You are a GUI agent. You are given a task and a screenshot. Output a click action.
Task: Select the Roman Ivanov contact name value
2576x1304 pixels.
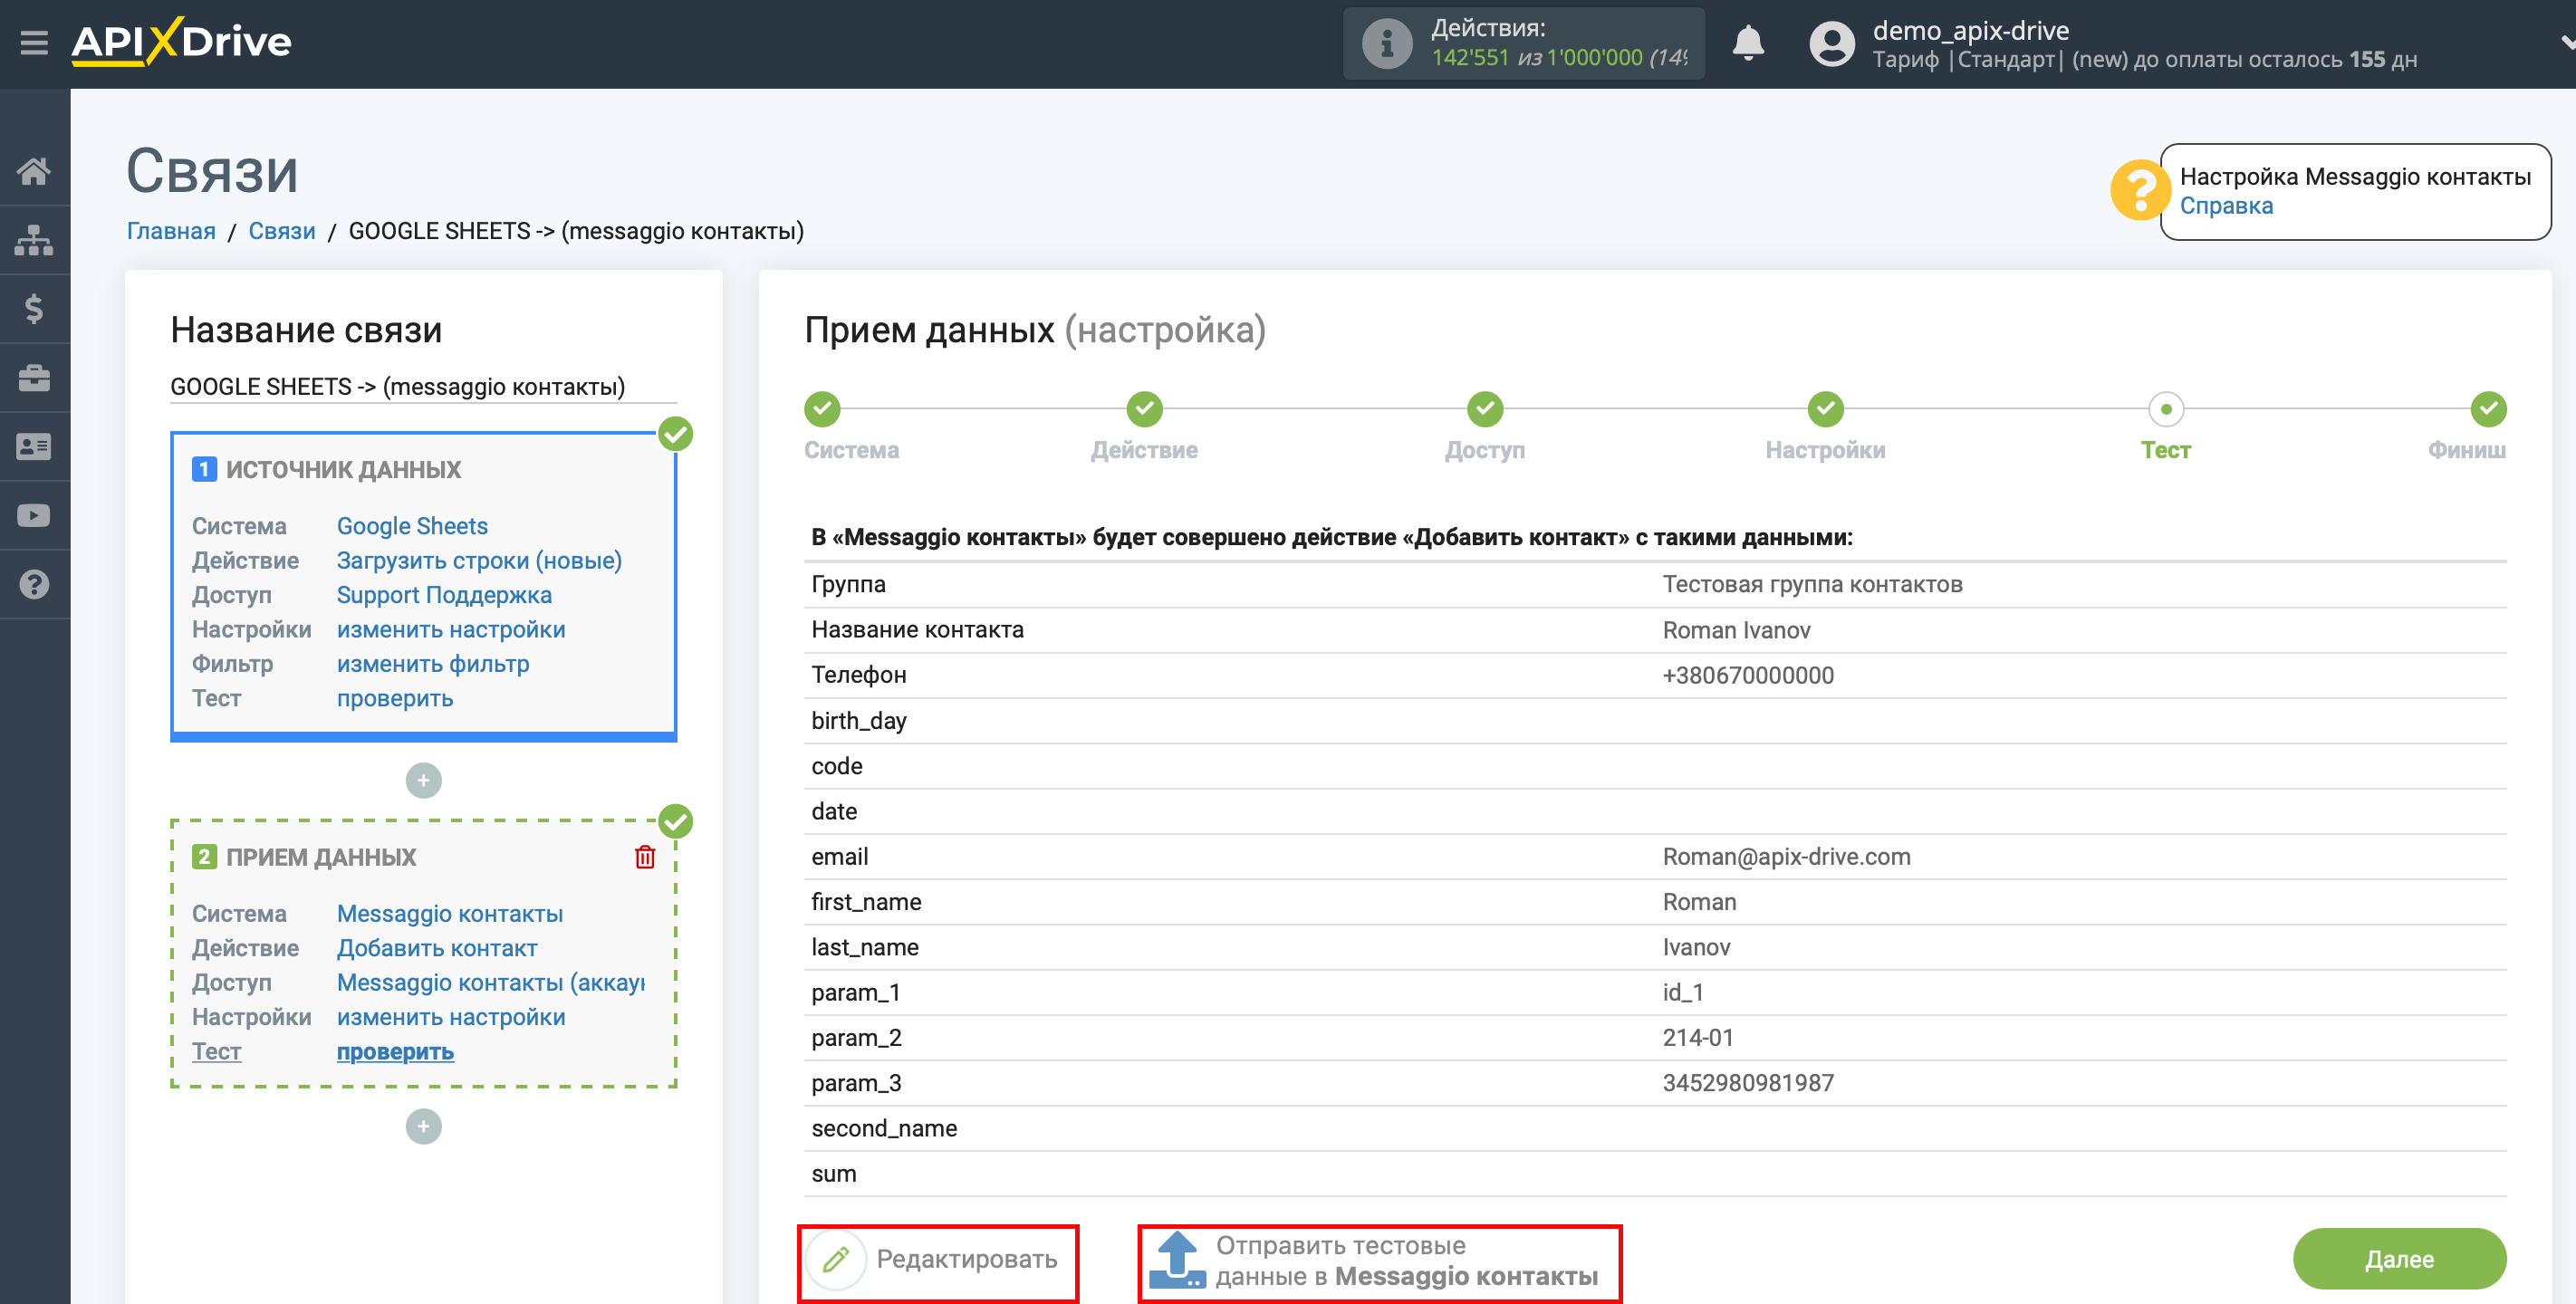1736,630
